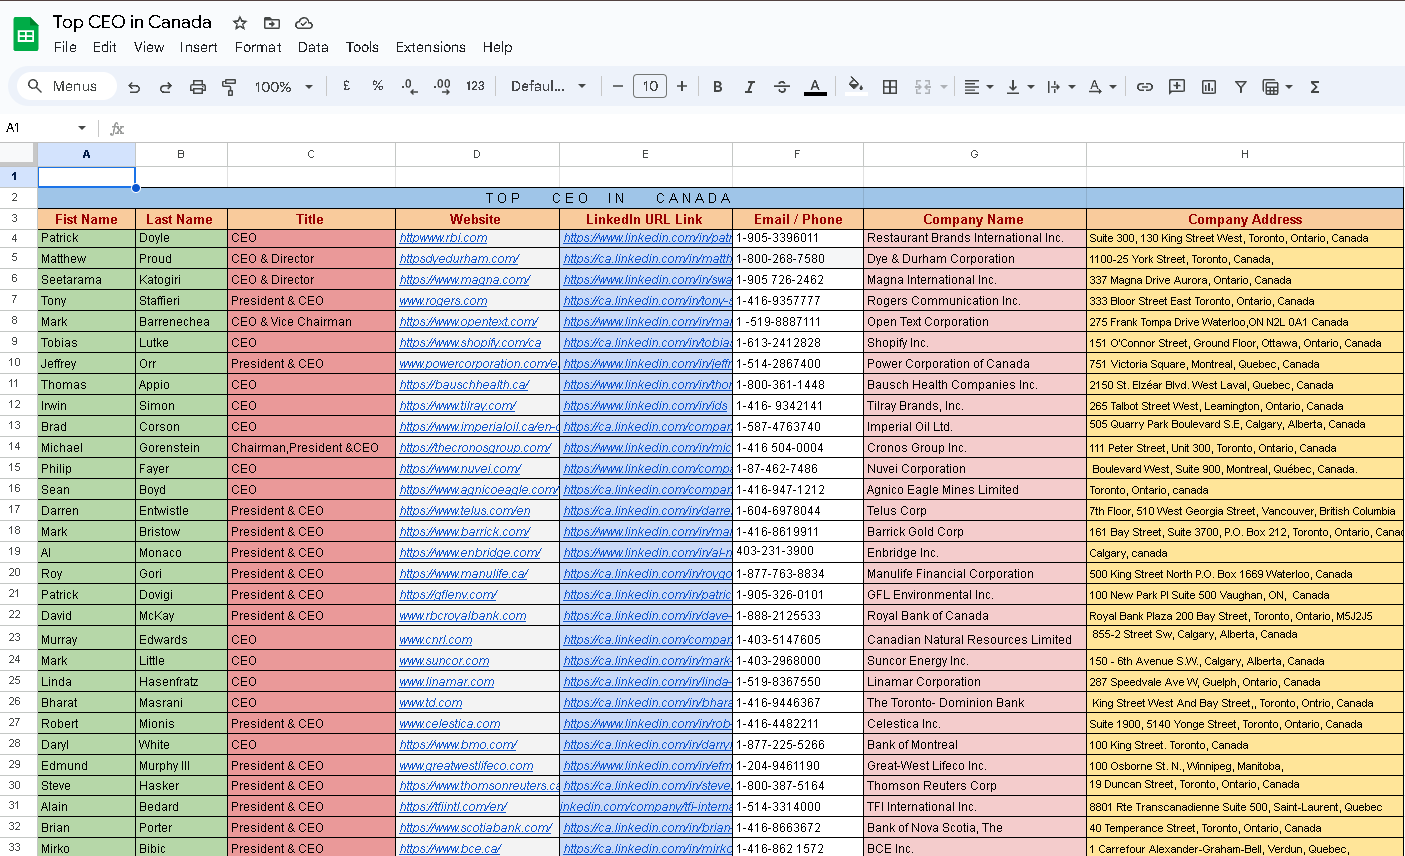Click the Create a filter icon
This screenshot has height=856, width=1405.
tap(1241, 87)
